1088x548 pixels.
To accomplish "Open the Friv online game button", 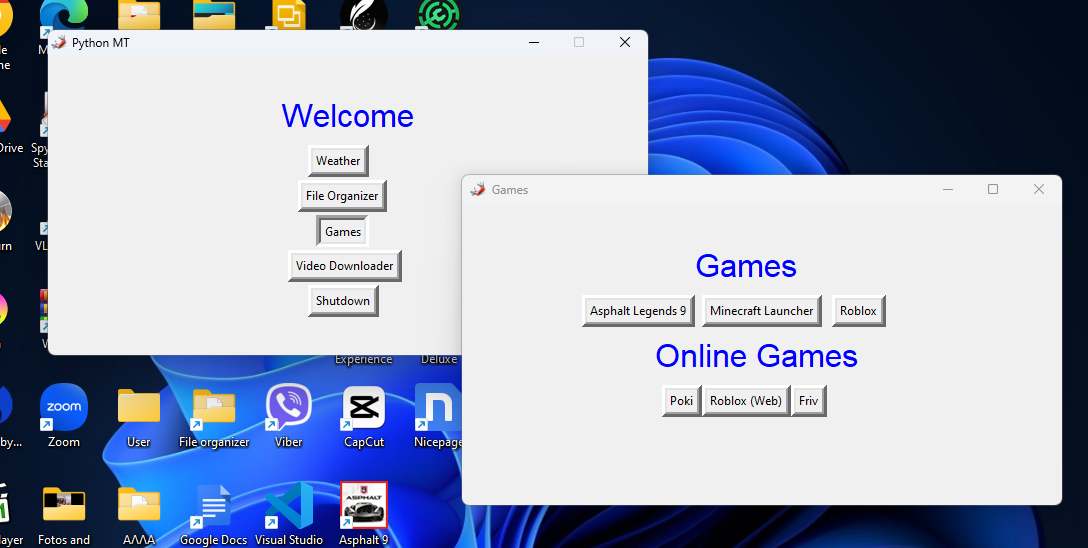I will coord(808,401).
